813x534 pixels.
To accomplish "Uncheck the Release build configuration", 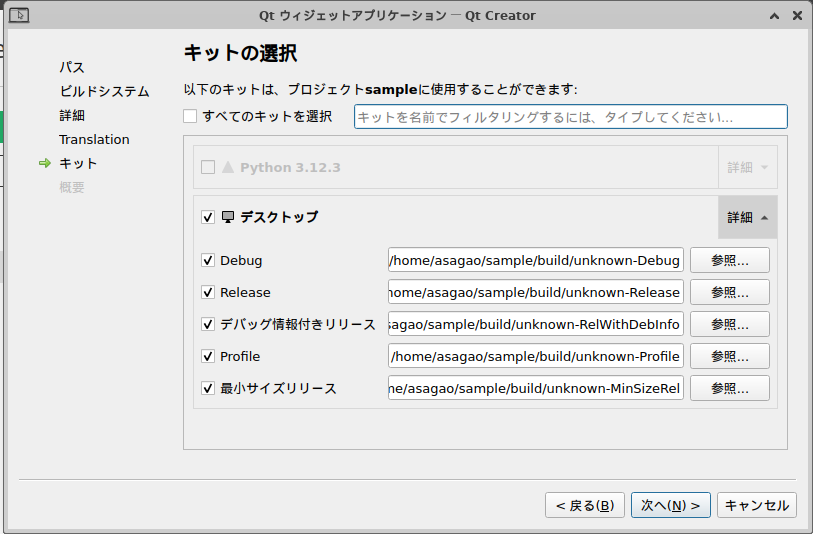I will [208, 292].
